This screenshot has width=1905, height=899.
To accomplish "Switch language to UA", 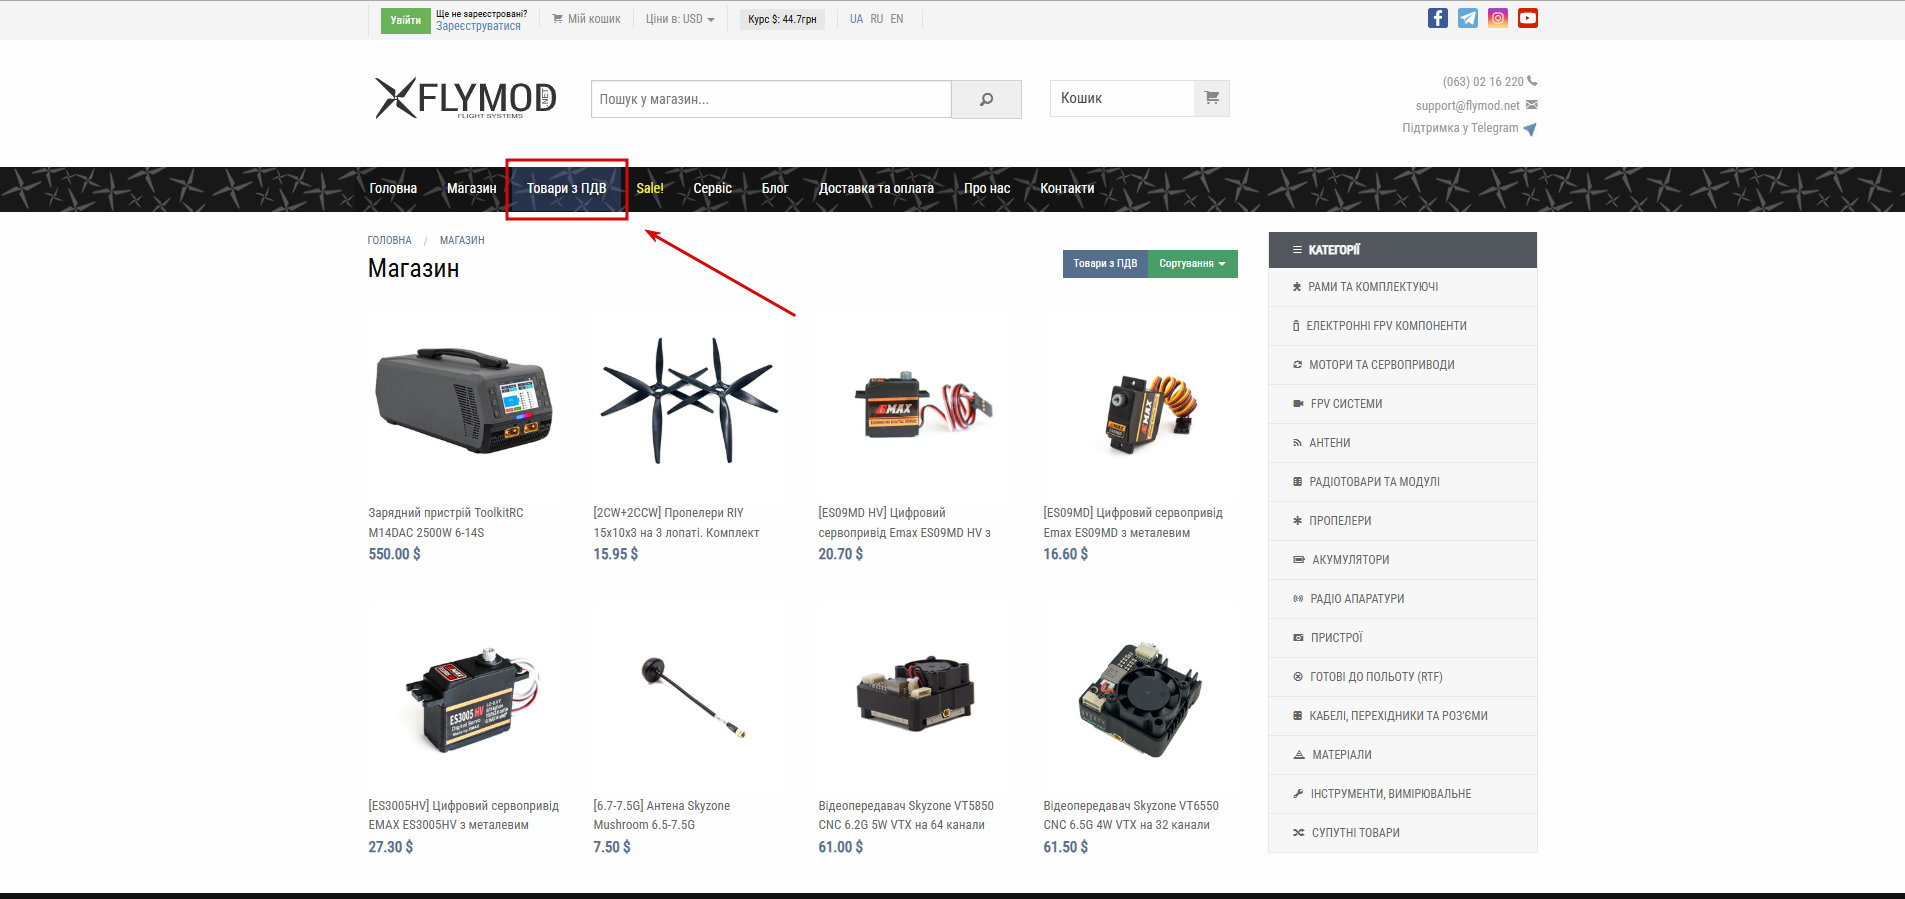I will [x=856, y=19].
